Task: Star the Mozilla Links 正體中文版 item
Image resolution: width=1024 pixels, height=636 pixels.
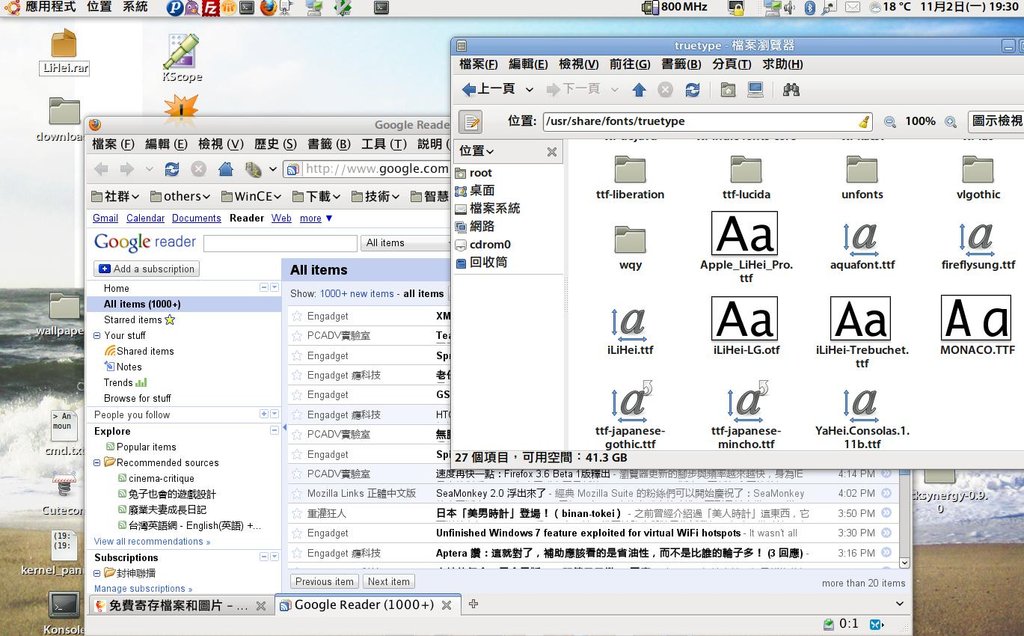Action: tap(296, 494)
